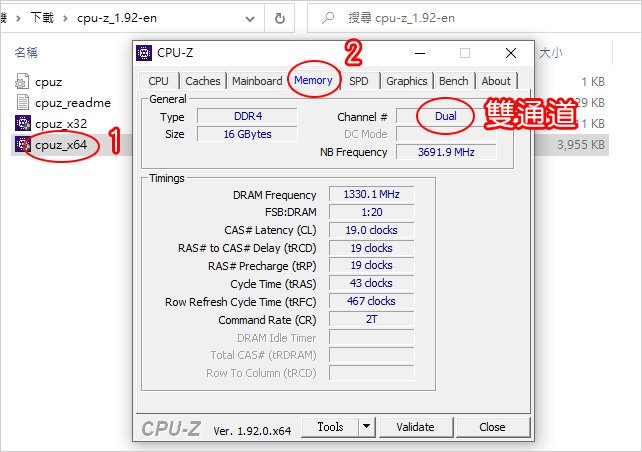This screenshot has width=642, height=452.
Task: Click the 2T Command Rate value
Action: (371, 319)
